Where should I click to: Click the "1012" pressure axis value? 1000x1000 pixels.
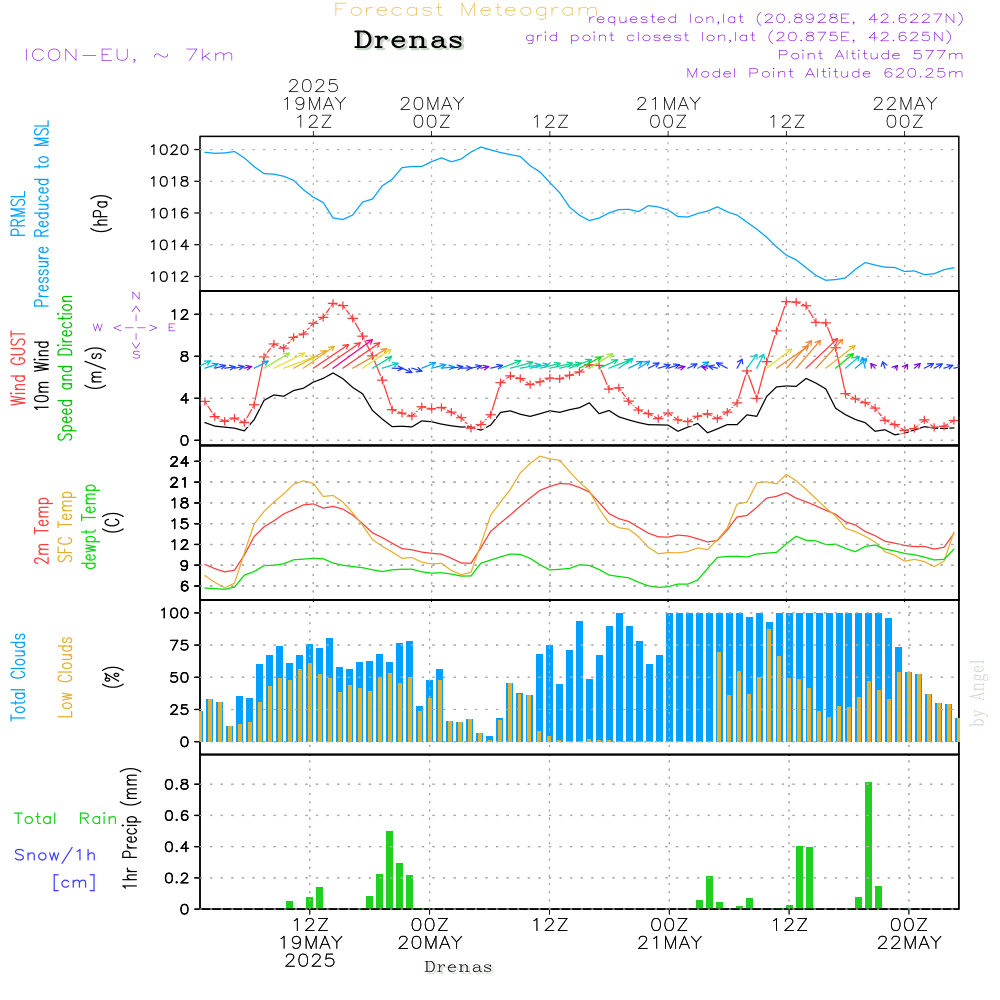tap(170, 277)
